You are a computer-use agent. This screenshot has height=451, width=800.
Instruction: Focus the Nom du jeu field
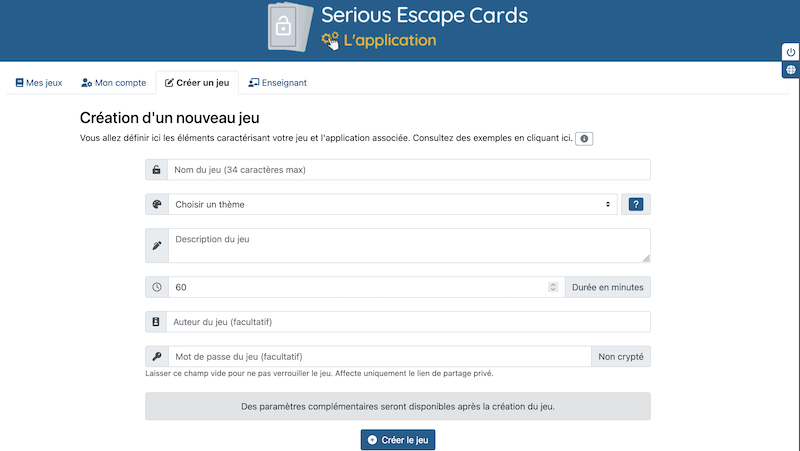(x=409, y=170)
